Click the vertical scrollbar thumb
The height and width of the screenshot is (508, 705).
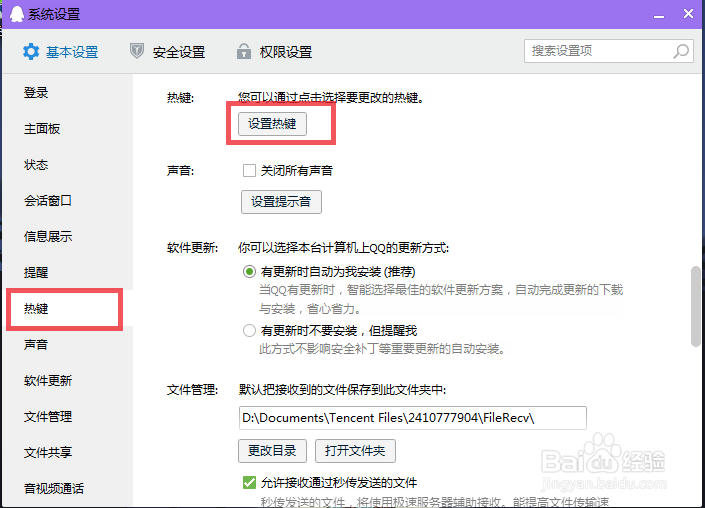click(x=696, y=307)
